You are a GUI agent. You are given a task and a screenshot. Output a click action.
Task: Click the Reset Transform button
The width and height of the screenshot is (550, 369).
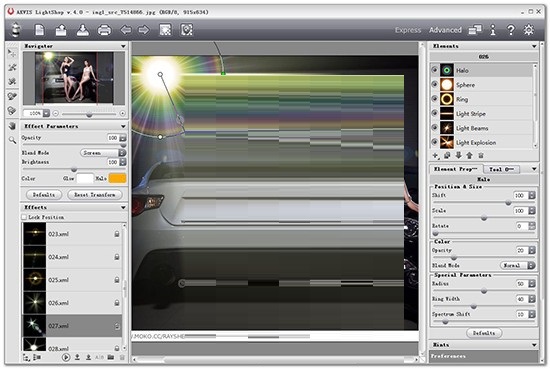(x=95, y=195)
